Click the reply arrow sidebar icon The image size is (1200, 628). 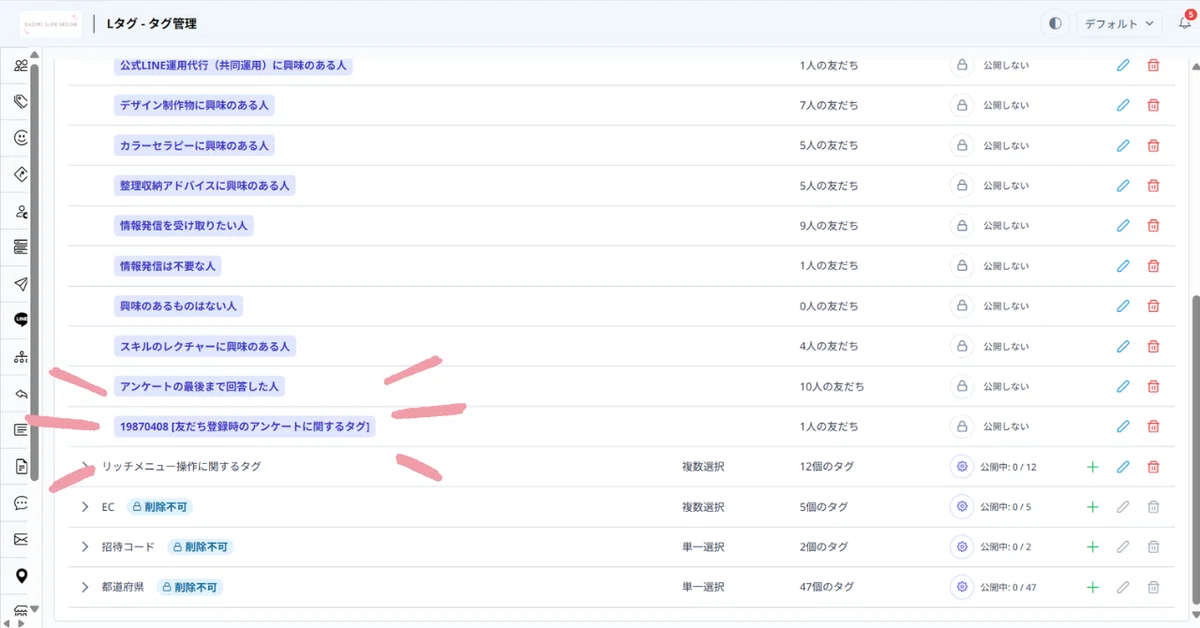pyautogui.click(x=21, y=393)
